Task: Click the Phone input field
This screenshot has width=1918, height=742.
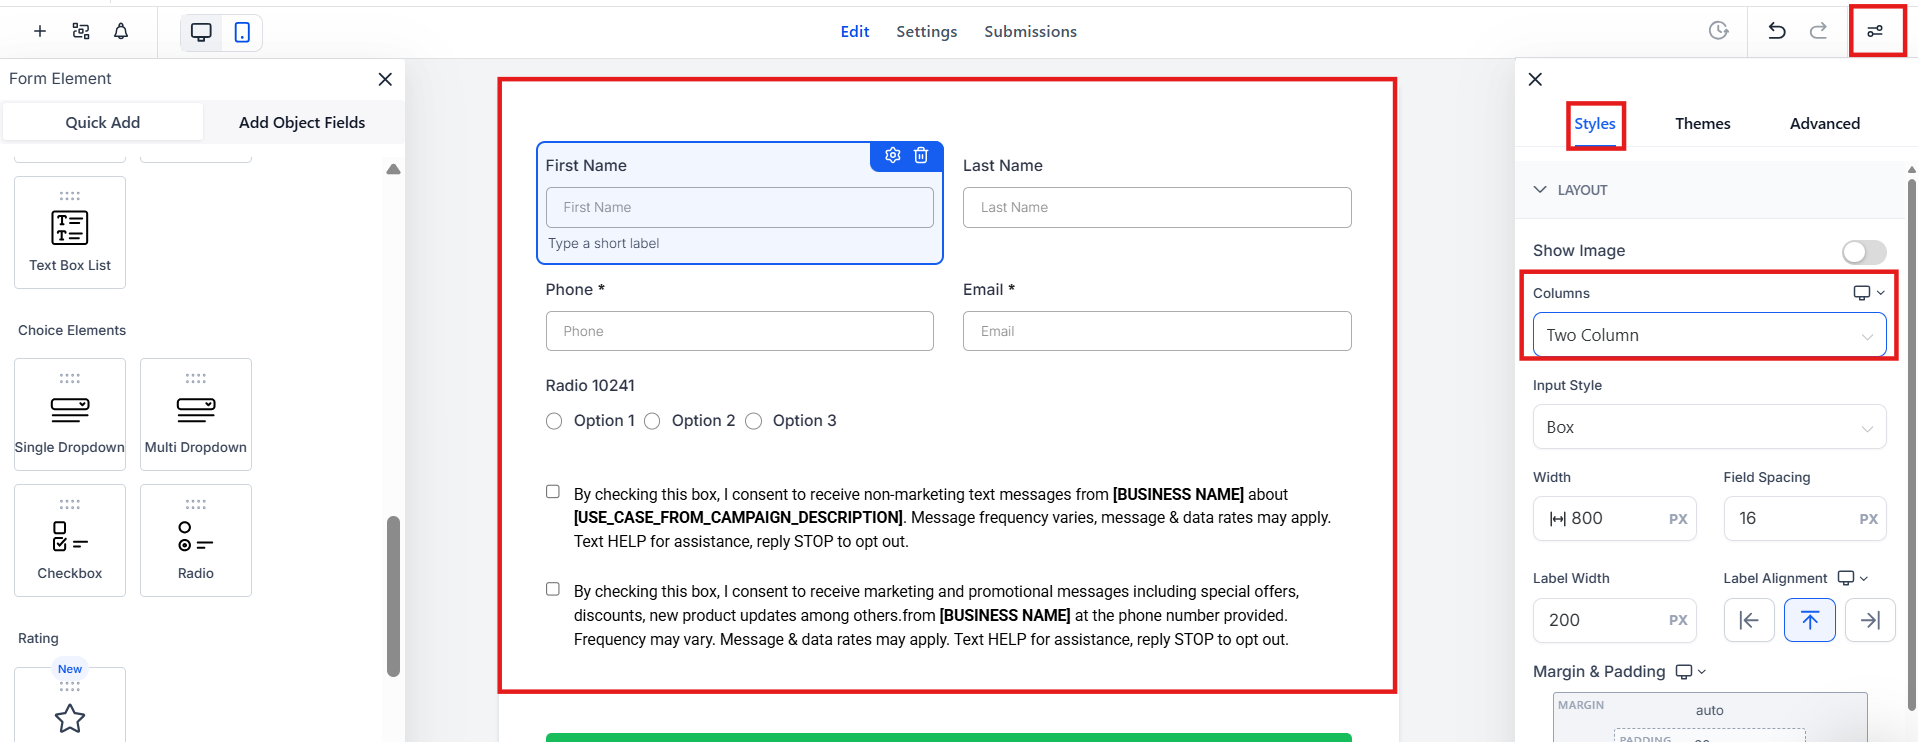Action: pos(739,331)
